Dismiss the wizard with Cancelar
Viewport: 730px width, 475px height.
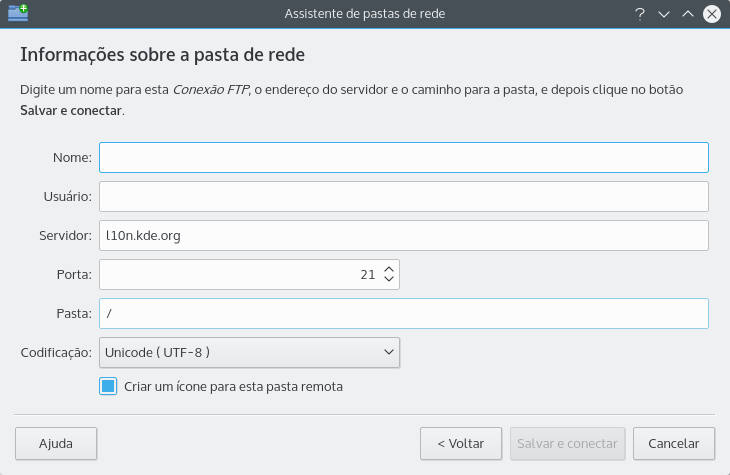tap(673, 442)
